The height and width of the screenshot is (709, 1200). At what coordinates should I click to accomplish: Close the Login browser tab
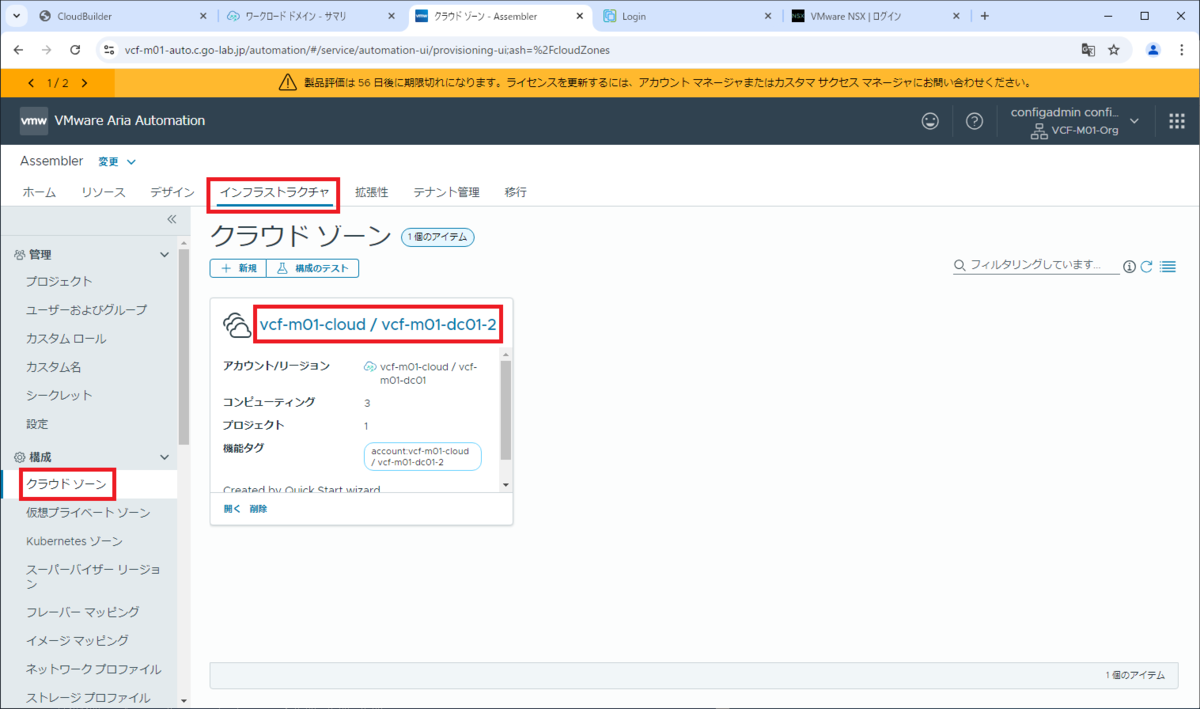tap(768, 16)
